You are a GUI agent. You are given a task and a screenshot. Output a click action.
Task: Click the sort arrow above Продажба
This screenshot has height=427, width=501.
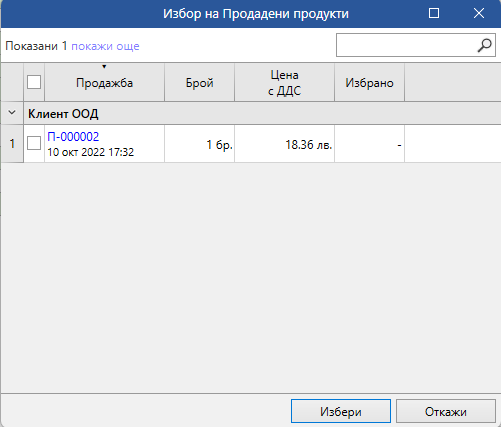tap(104, 67)
